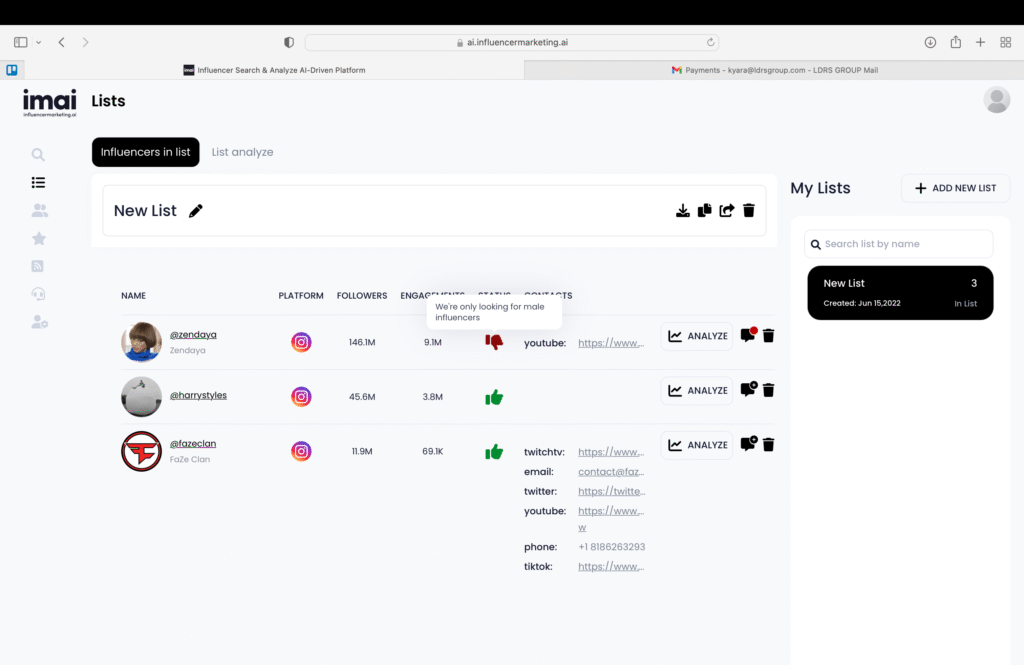Open @zendaya profile link
Screen dimensions: 1024x665
tap(193, 334)
